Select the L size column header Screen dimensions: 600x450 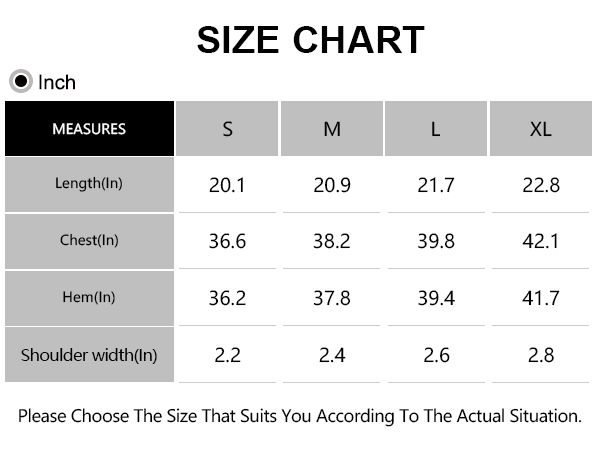[x=436, y=129]
